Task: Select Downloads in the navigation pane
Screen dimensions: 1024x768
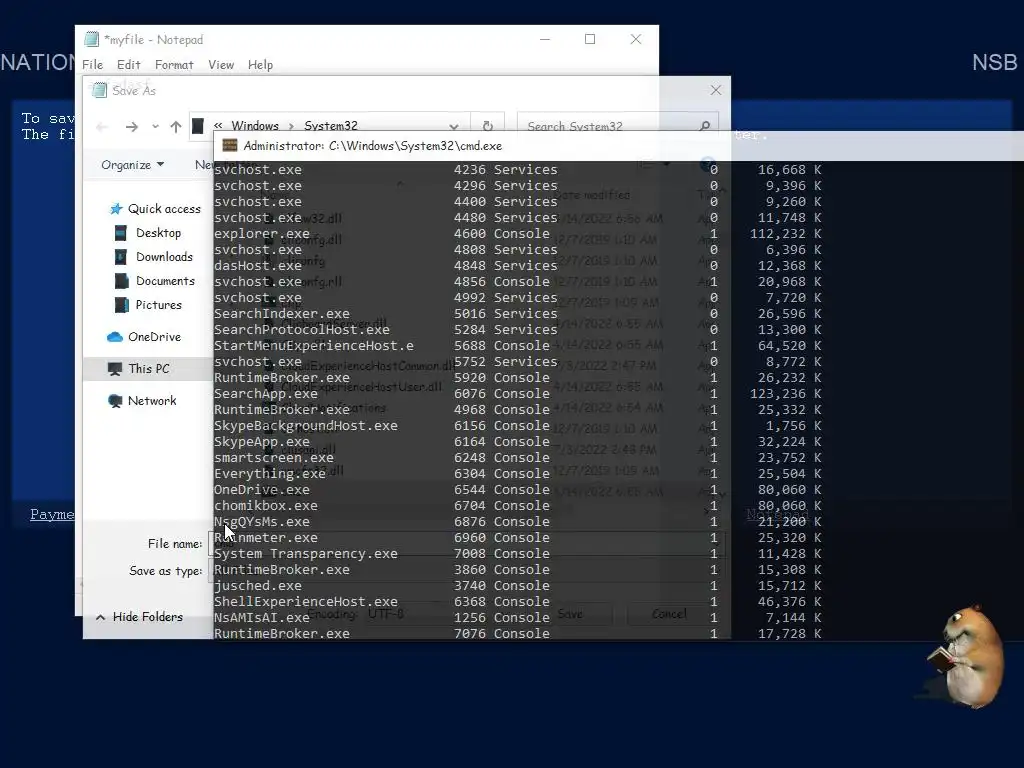Action: (x=164, y=257)
